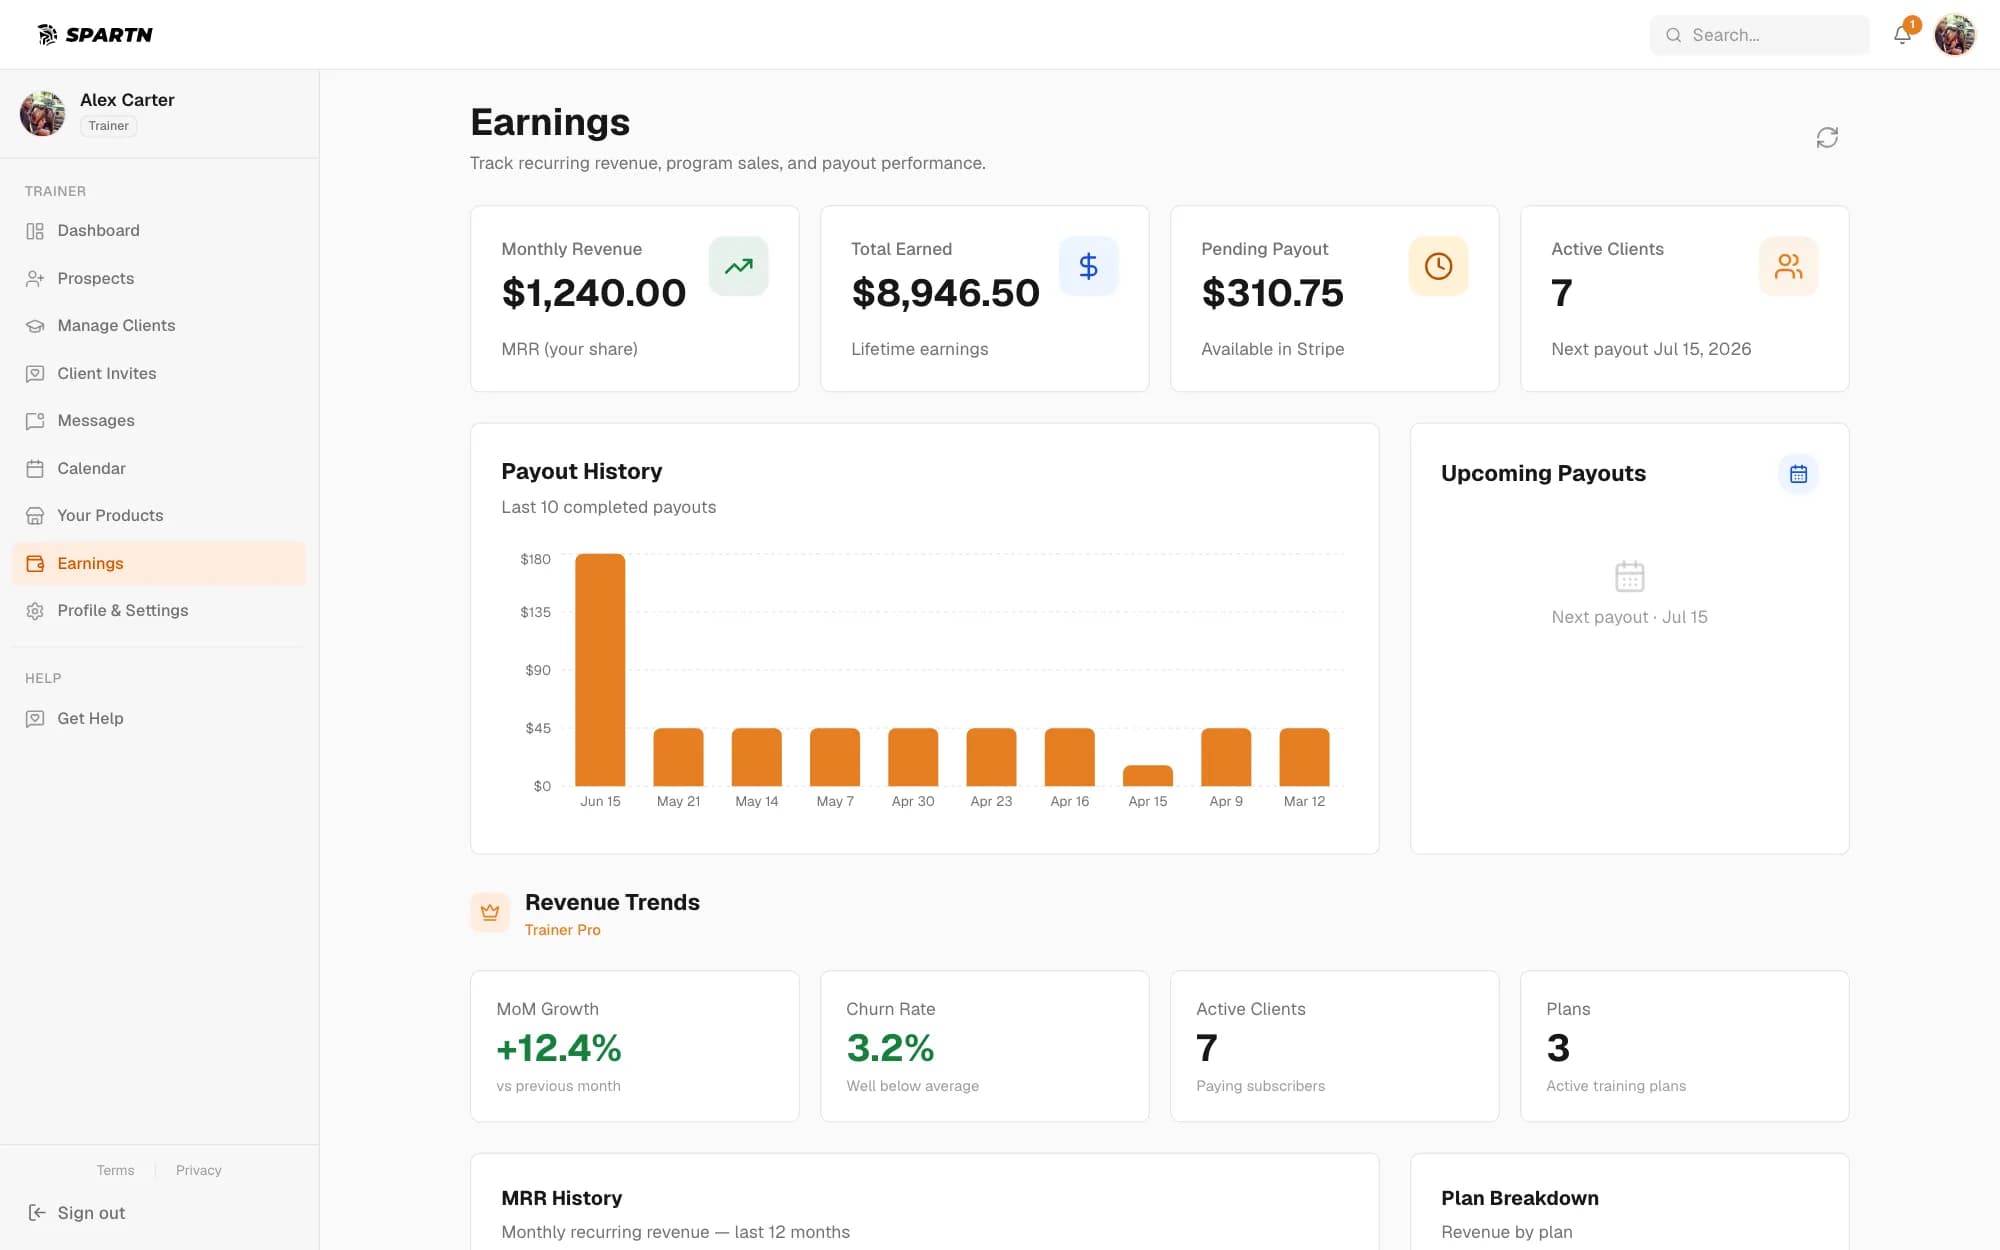This screenshot has height=1250, width=2000.
Task: Click 'Last 10 completed payouts' subtitle
Action: (x=609, y=507)
